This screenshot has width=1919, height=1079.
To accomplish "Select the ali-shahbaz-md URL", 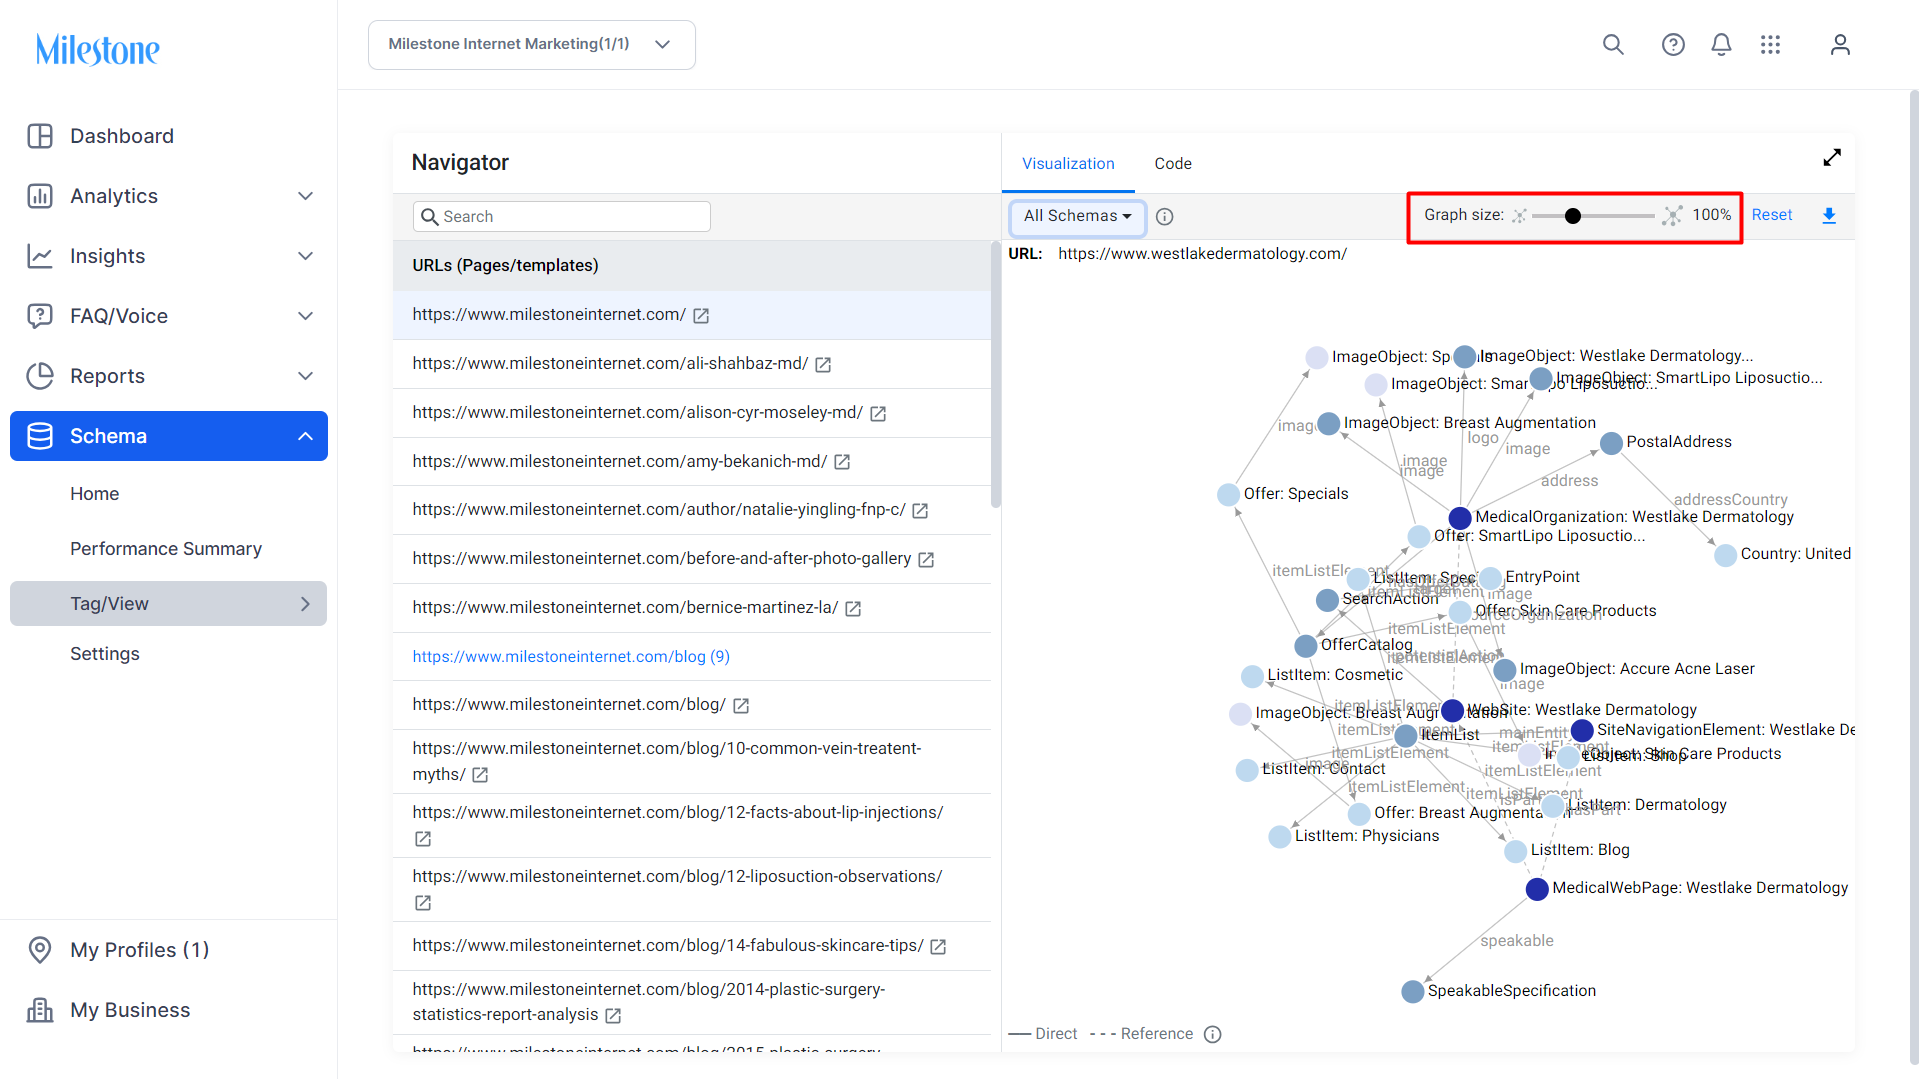I will click(610, 364).
